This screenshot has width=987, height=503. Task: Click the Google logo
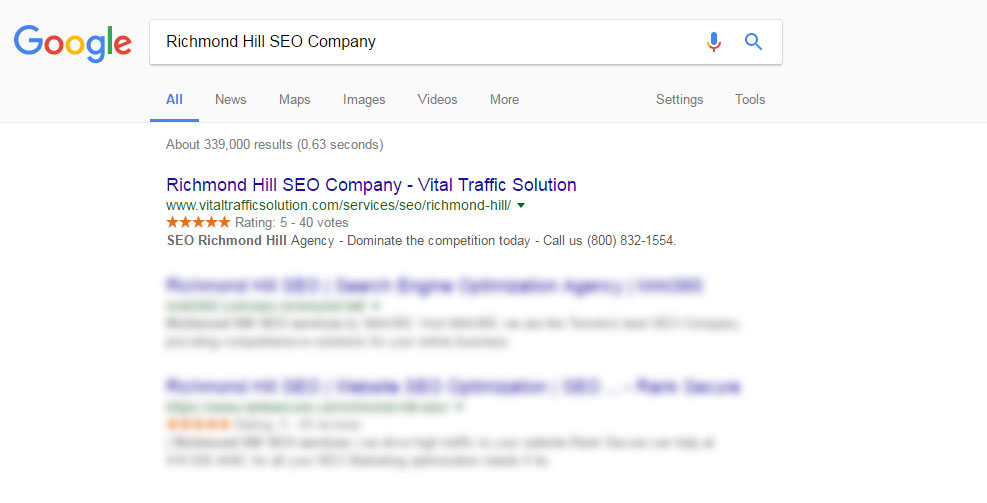pyautogui.click(x=72, y=43)
